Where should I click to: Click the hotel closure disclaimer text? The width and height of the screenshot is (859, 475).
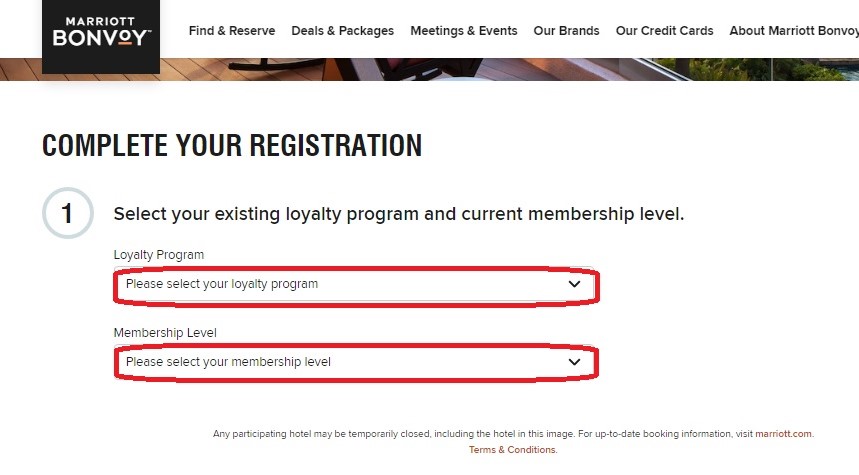[x=483, y=434]
